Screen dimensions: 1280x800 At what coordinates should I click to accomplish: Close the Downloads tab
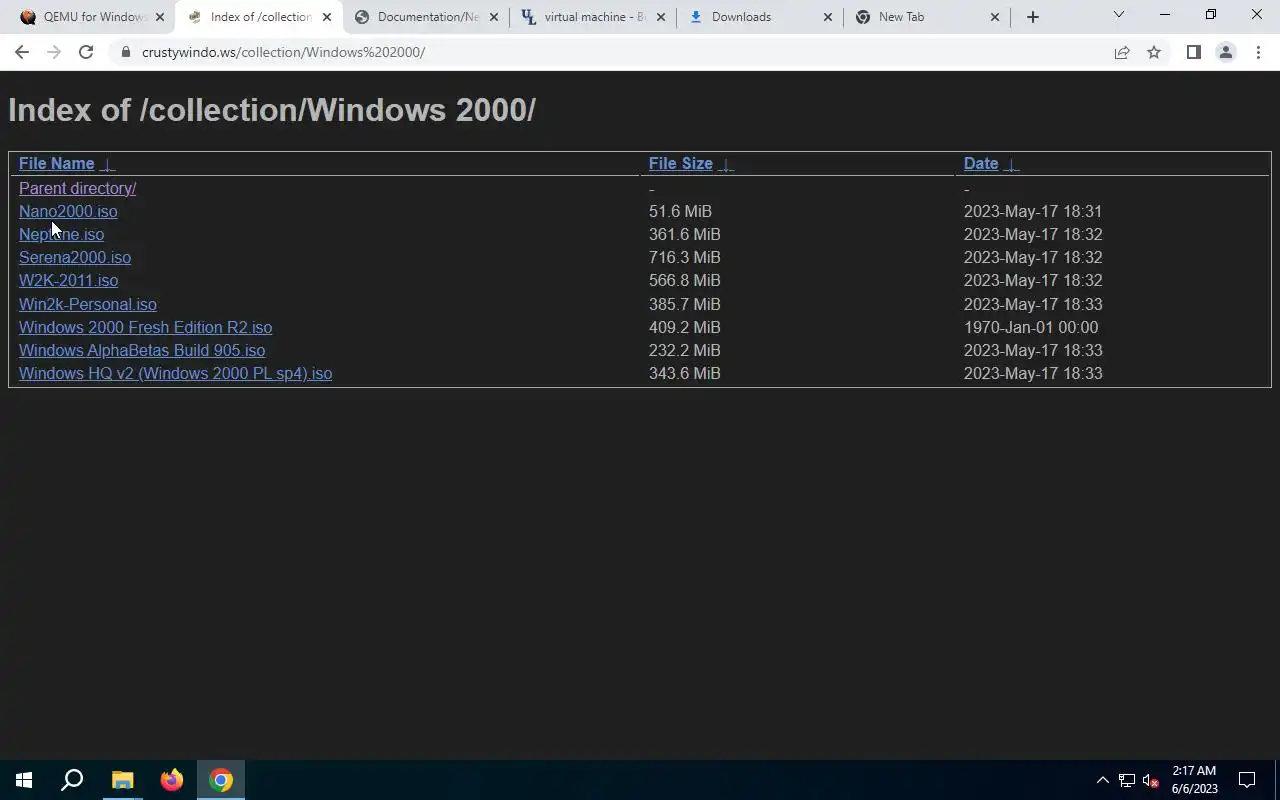pyautogui.click(x=827, y=17)
